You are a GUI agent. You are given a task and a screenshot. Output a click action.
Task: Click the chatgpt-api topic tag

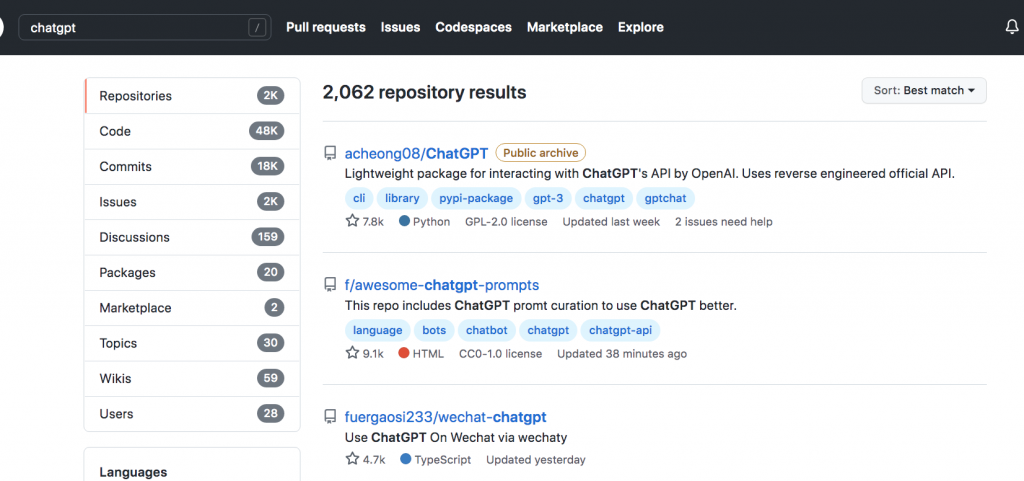[620, 330]
